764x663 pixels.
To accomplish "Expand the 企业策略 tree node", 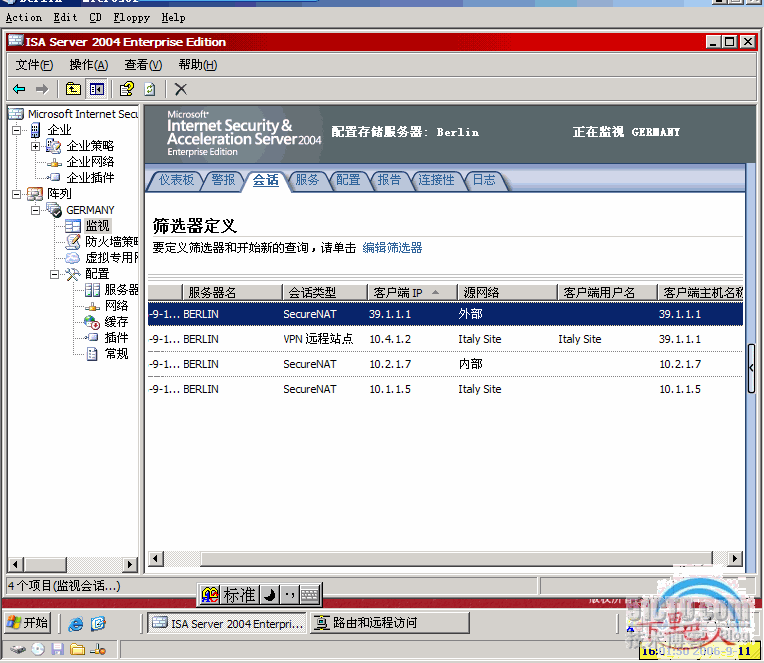I will point(36,146).
